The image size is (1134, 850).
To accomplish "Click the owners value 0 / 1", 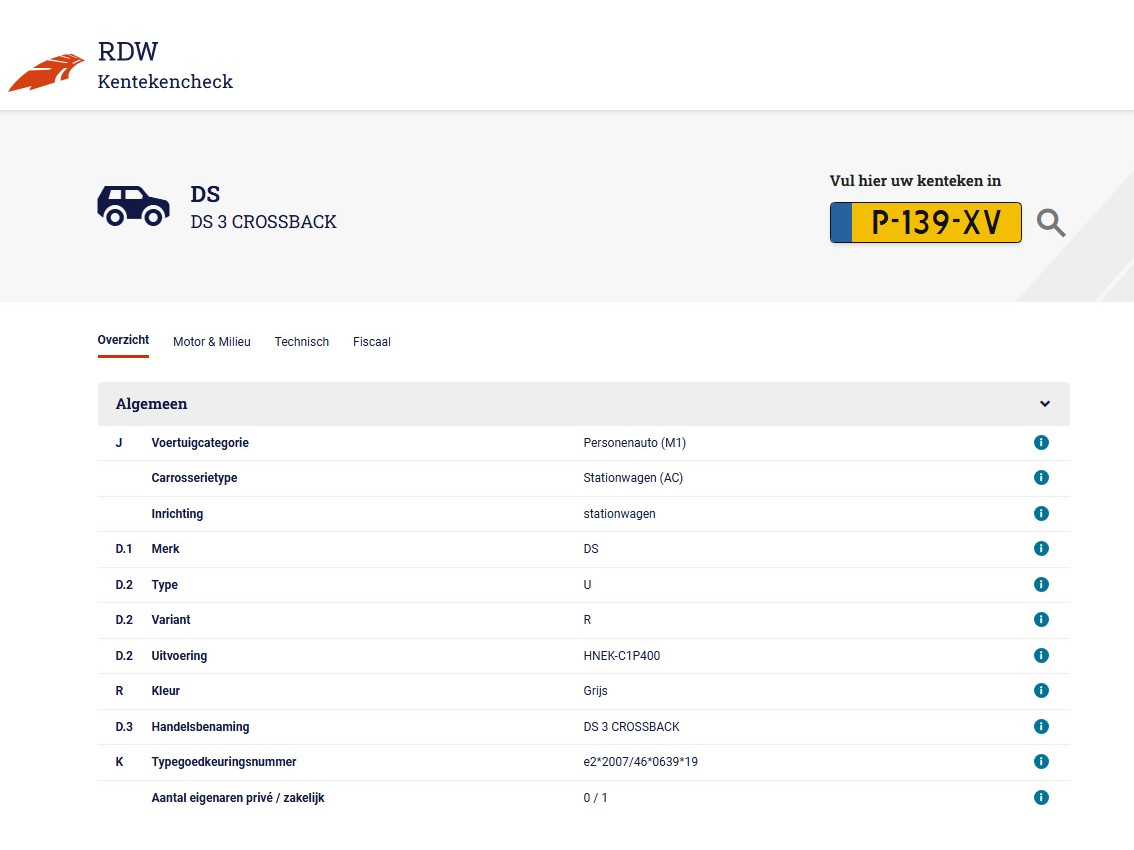I will tap(595, 797).
